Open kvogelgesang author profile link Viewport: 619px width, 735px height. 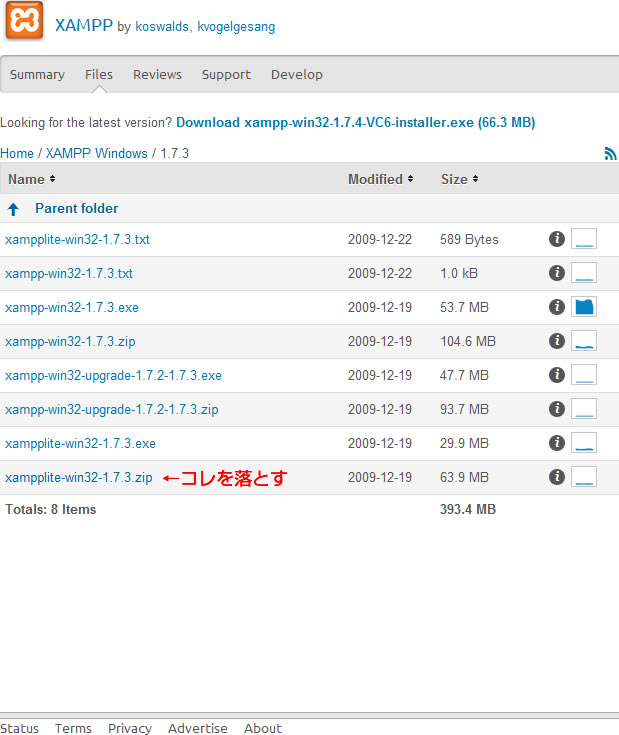[236, 27]
